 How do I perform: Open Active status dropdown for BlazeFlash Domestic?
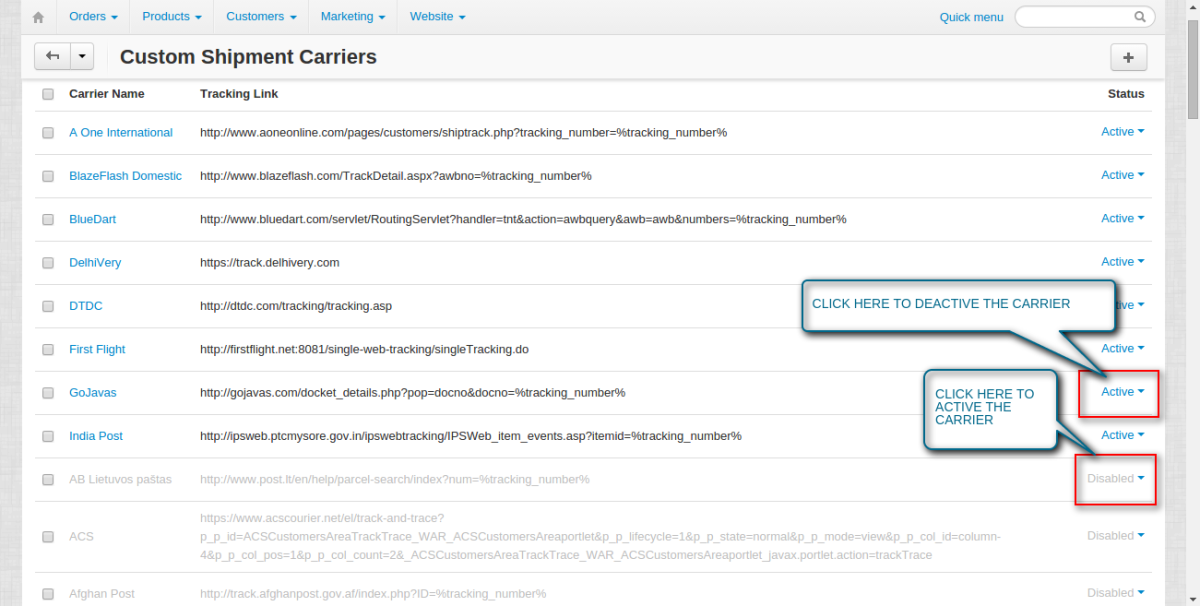click(x=1122, y=174)
